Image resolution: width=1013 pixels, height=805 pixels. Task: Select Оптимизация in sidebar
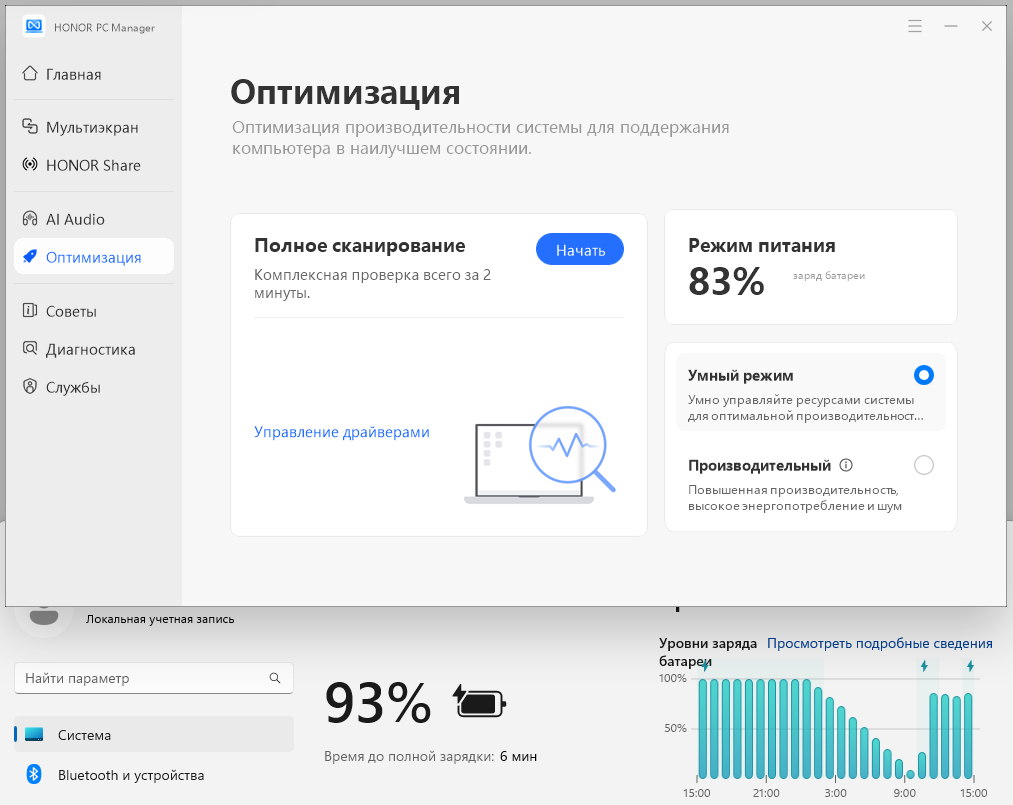click(x=94, y=257)
